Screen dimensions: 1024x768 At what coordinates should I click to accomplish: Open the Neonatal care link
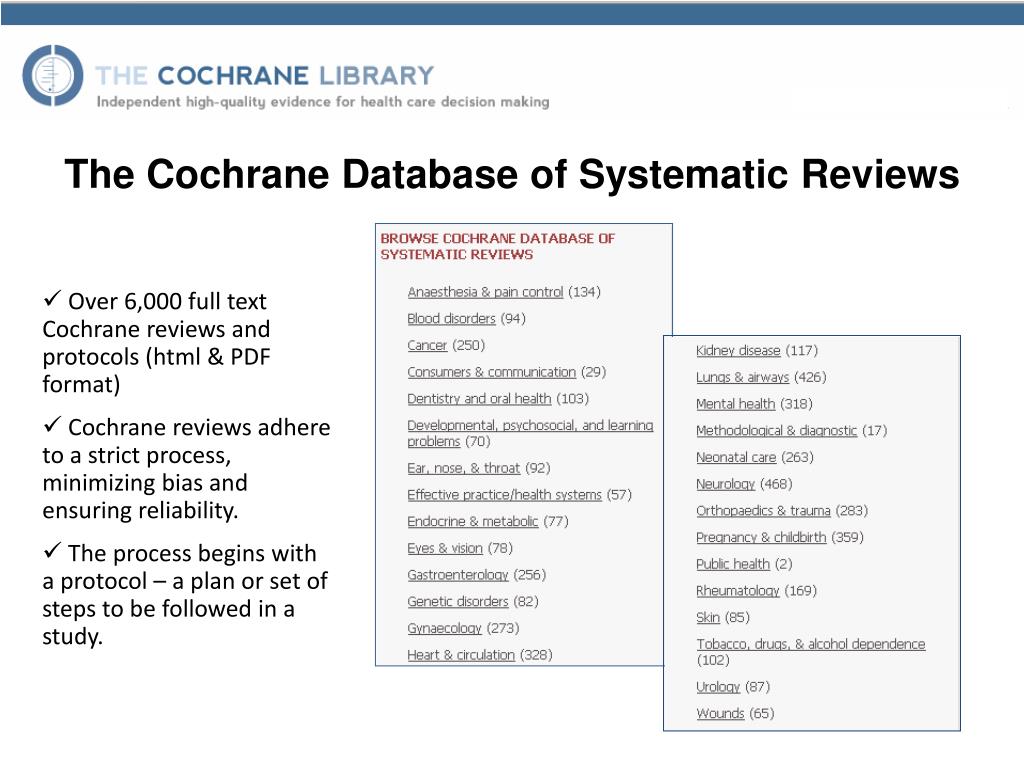coord(736,457)
